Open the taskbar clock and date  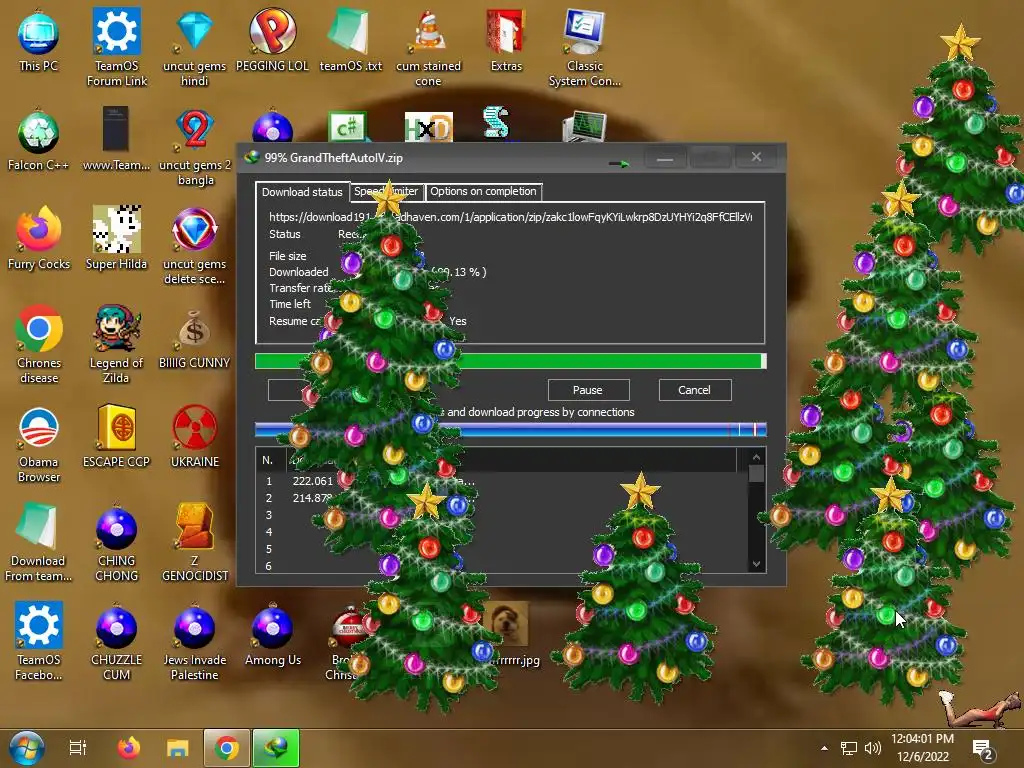click(923, 748)
